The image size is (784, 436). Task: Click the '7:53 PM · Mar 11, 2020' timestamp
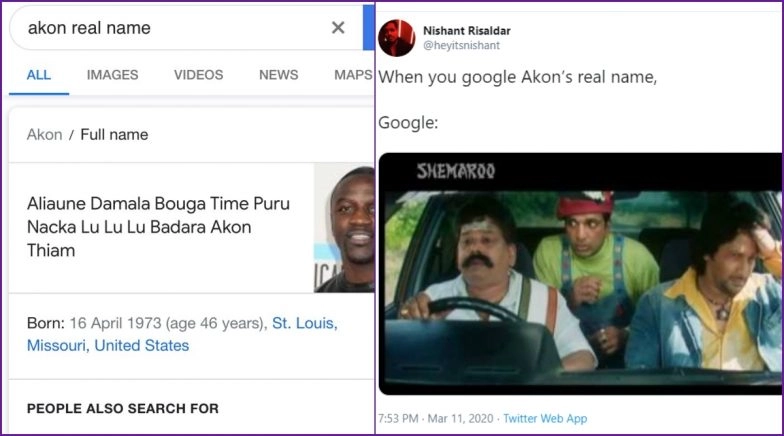tap(436, 418)
